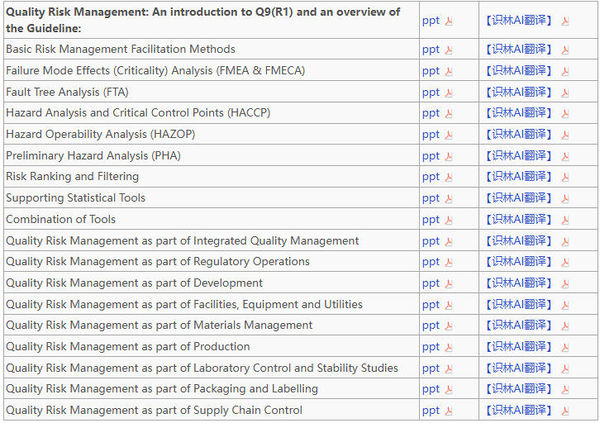Open ppt link for Development row
Screen dimensions: 600x423
[x=430, y=283]
